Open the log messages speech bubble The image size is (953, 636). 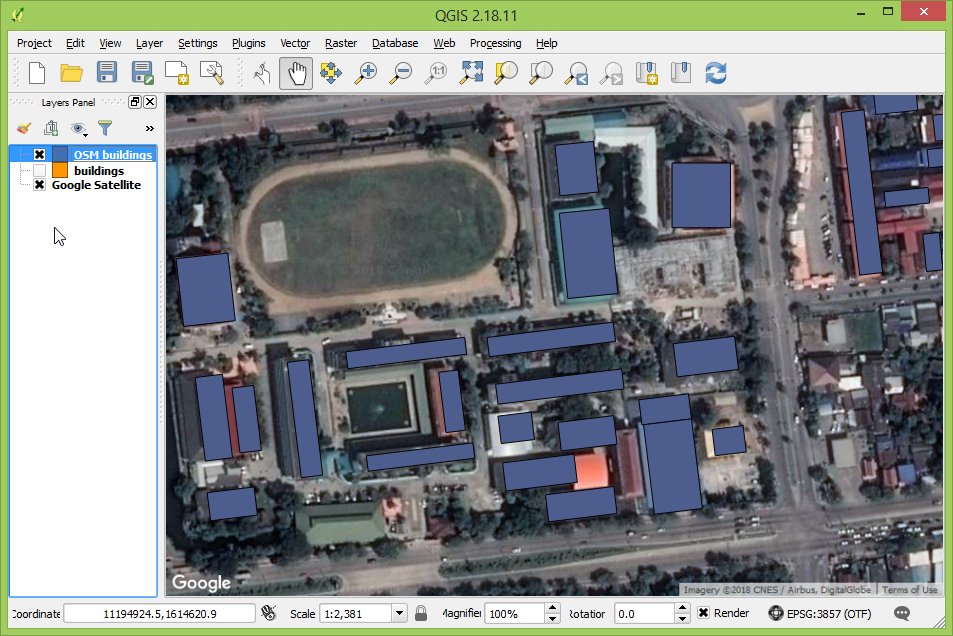pos(902,613)
